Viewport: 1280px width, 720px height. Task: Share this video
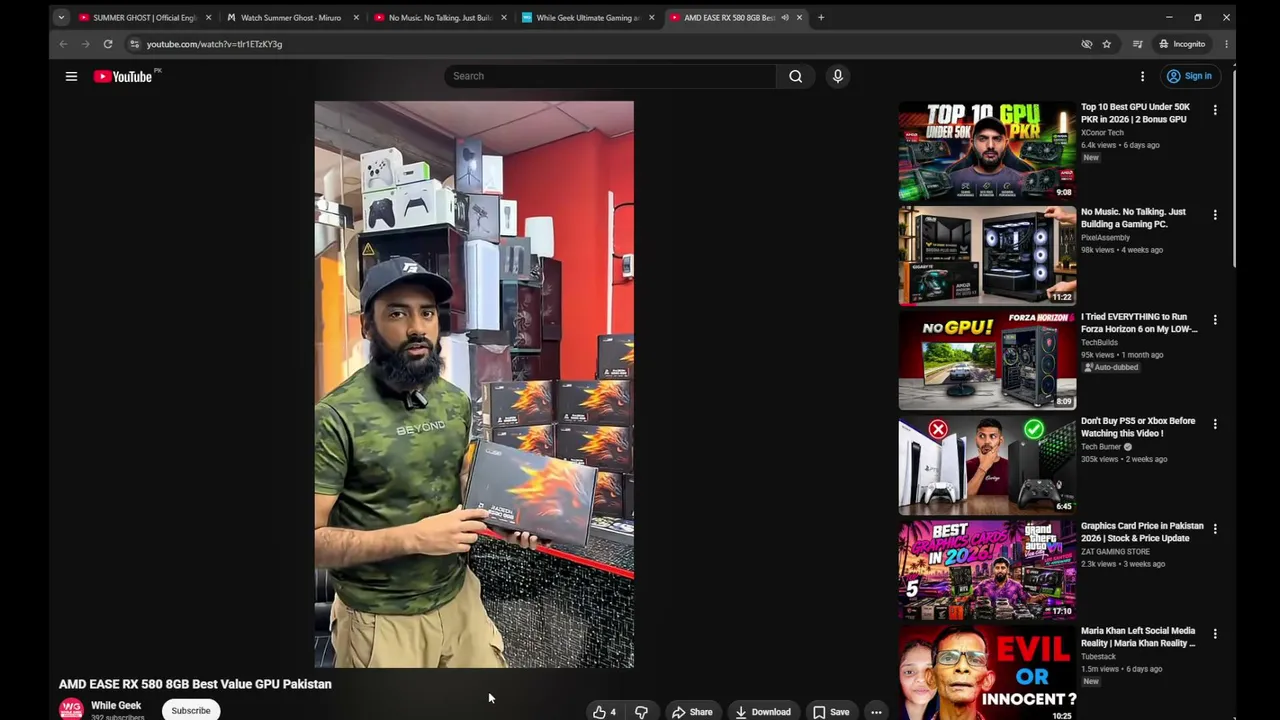[x=692, y=712]
